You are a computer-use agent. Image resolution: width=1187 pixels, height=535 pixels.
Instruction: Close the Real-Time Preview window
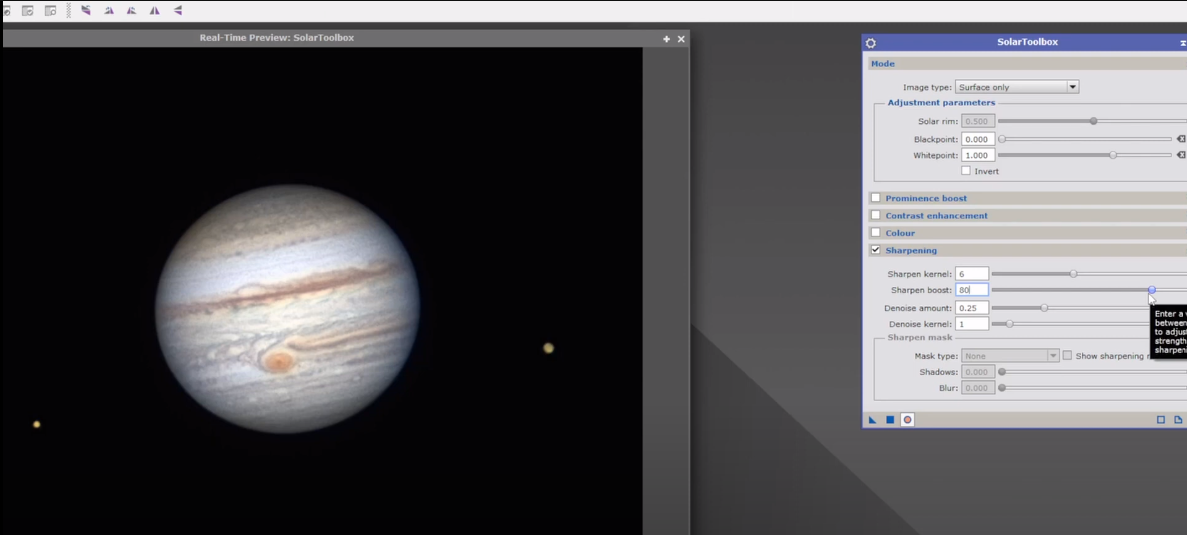[x=681, y=39]
